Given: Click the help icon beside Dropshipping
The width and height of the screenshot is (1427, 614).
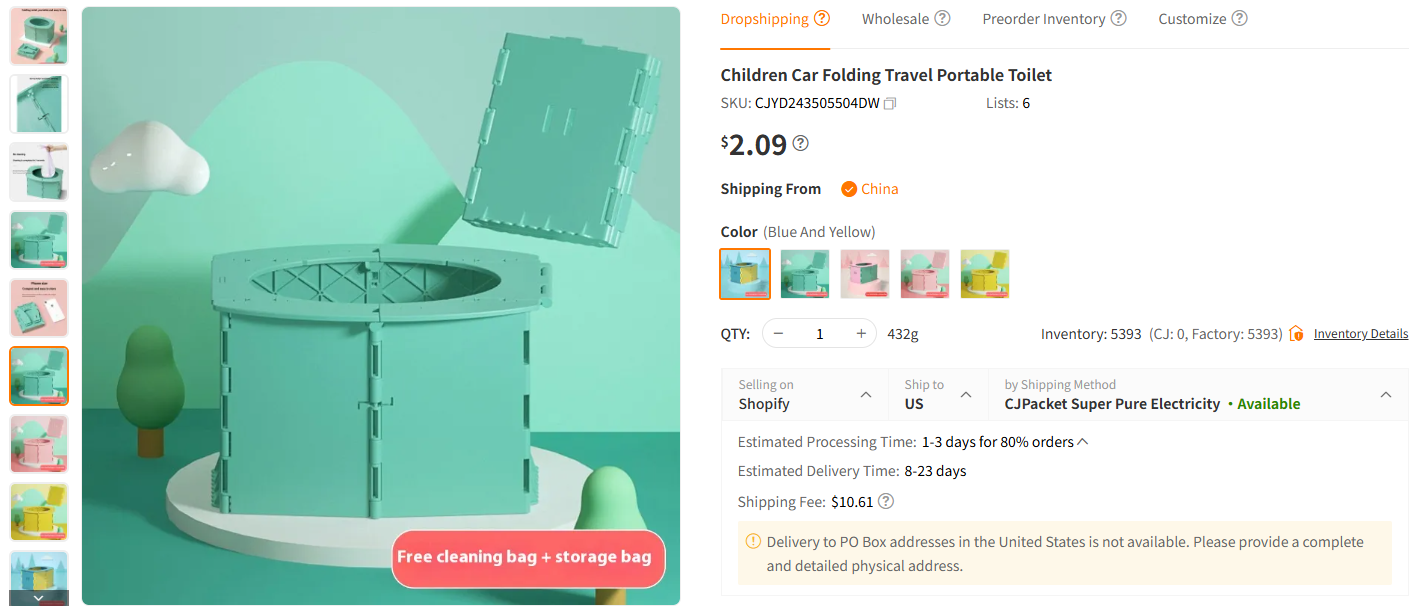Looking at the screenshot, I should [823, 17].
